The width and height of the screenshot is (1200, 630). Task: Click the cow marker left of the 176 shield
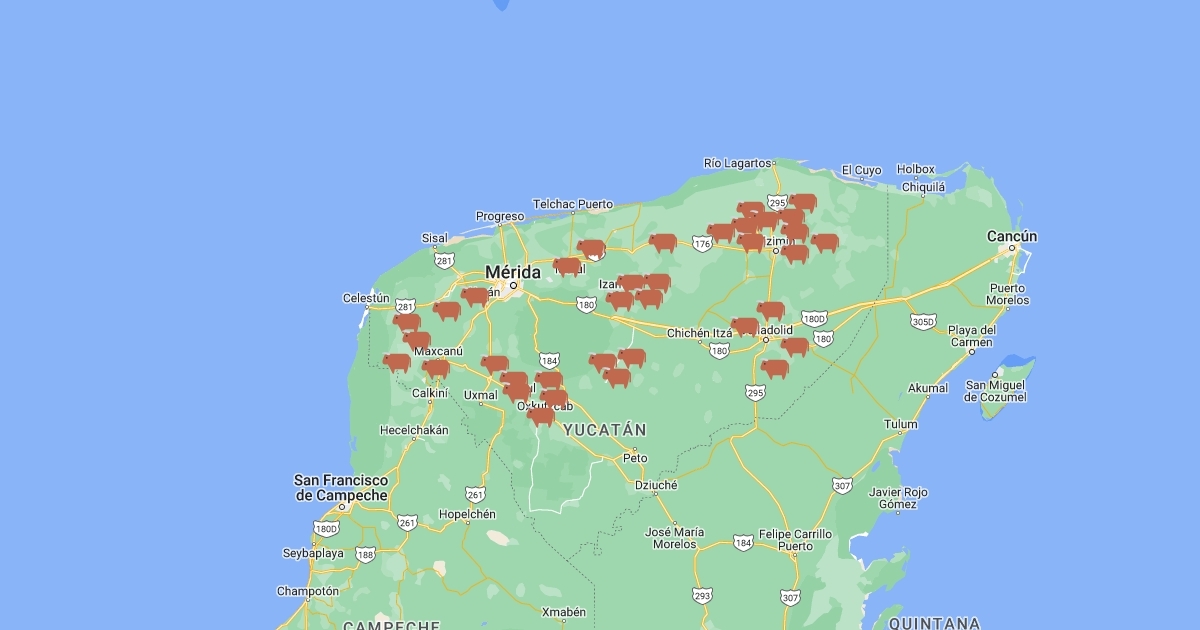(663, 242)
